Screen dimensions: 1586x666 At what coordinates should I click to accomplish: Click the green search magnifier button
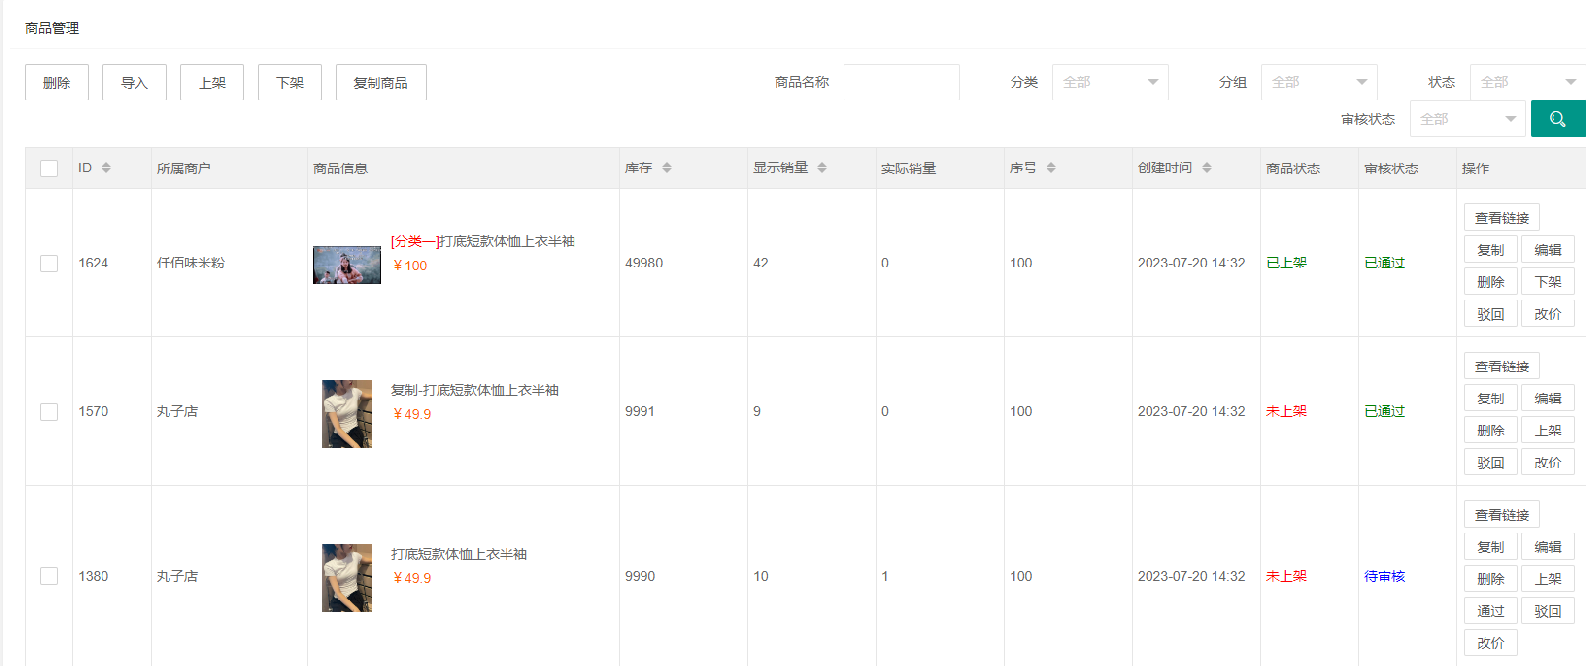tap(1557, 119)
